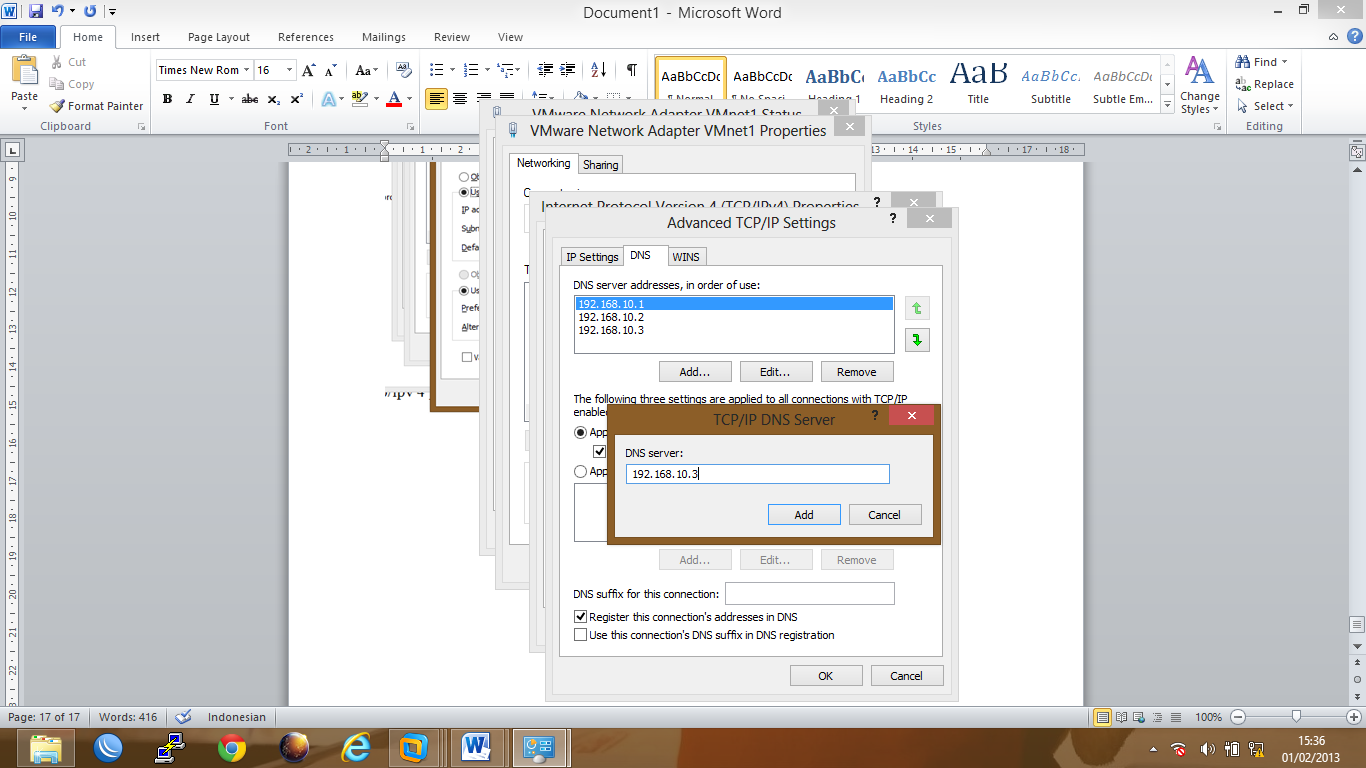The image size is (1366, 768).
Task: Apply Strikethrough formatting
Action: click(x=250, y=99)
